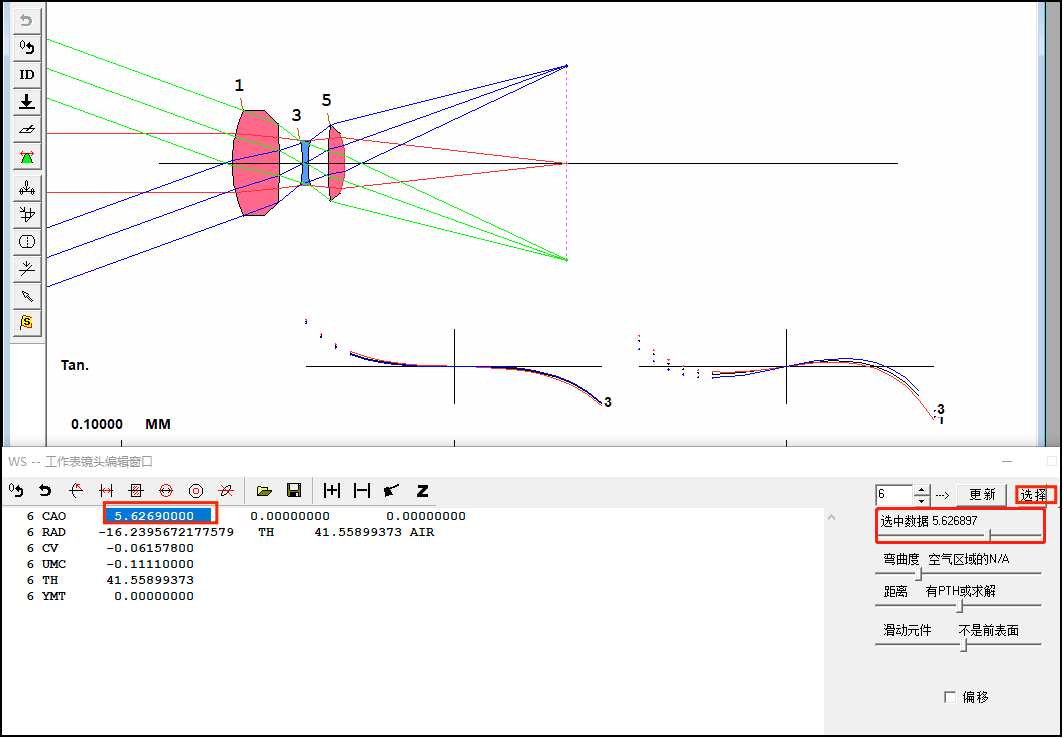Click the YMT value 0.00000000
Viewport: 1063px width, 739px height.
coord(154,597)
